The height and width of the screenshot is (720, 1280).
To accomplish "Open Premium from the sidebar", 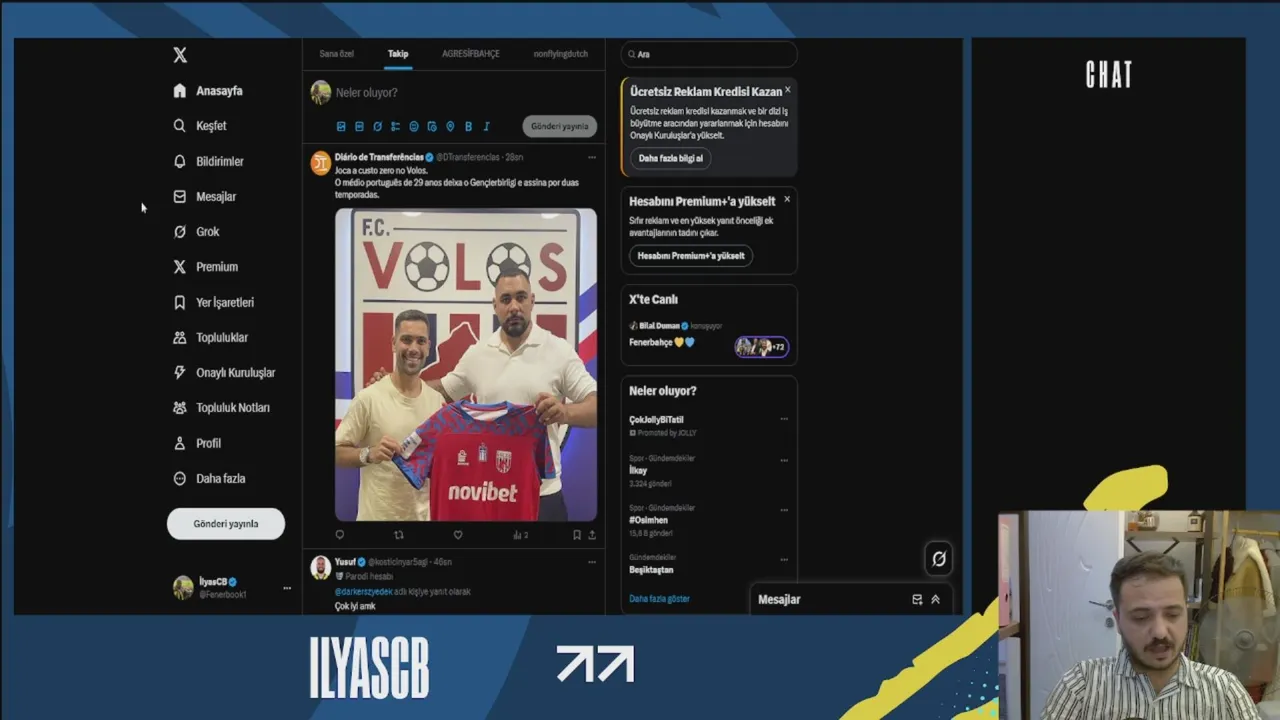I will (205, 267).
